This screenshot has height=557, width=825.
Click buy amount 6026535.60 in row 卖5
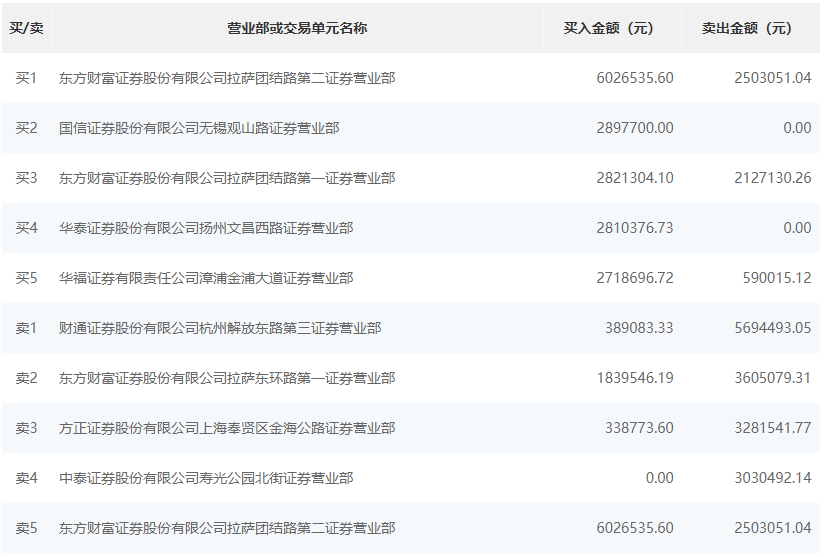tap(635, 528)
